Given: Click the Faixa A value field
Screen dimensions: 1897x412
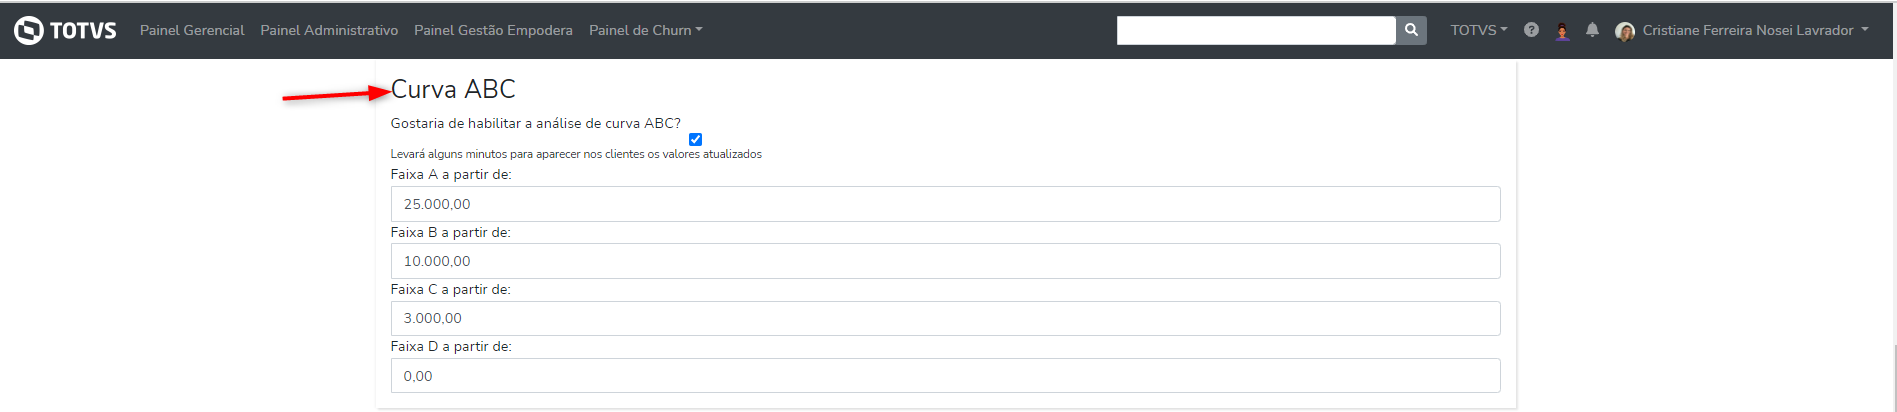Looking at the screenshot, I should pos(945,204).
